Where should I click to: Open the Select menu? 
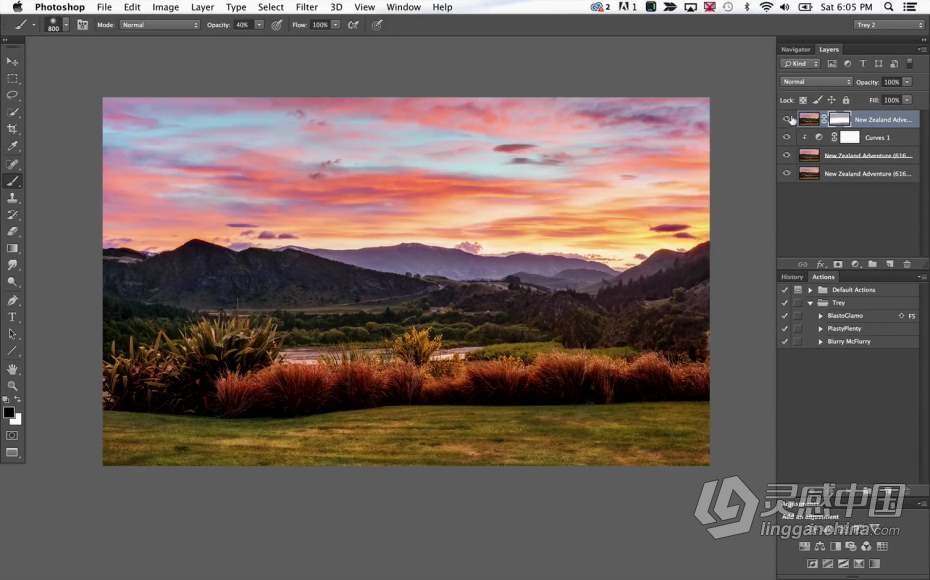(x=270, y=7)
